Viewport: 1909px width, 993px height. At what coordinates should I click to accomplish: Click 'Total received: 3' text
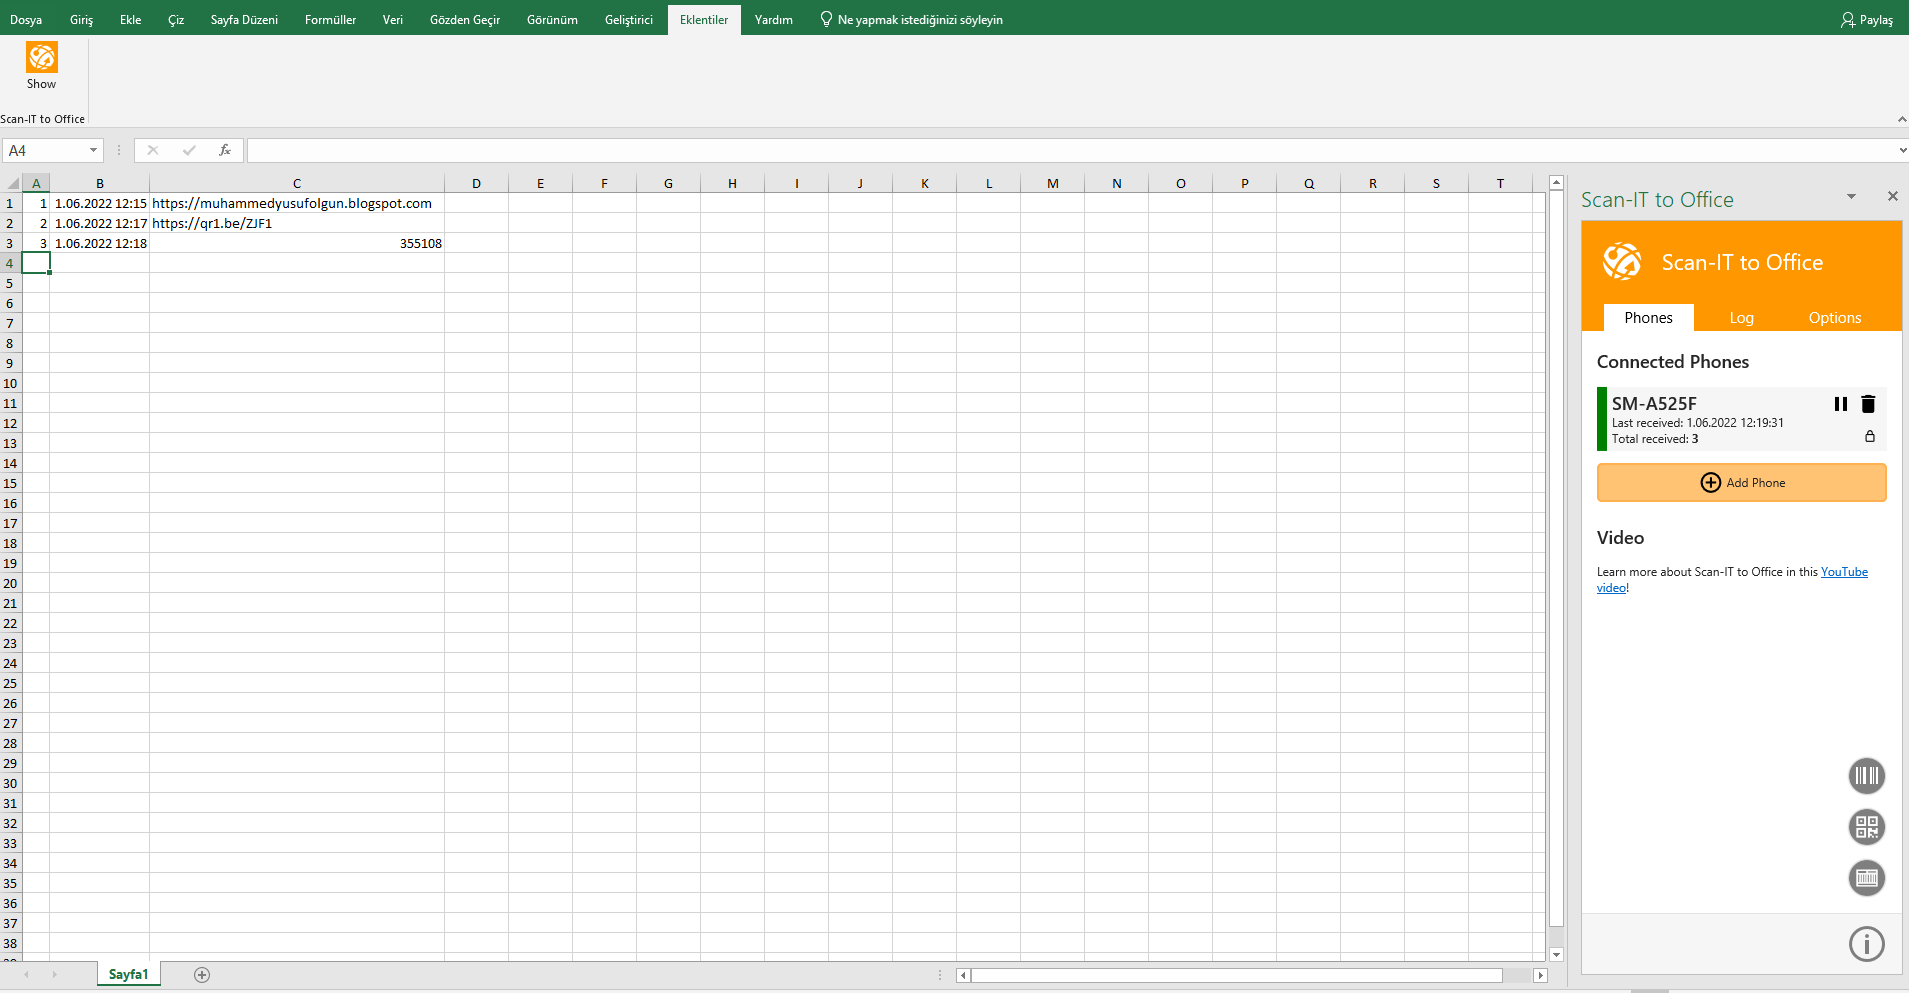point(1655,439)
